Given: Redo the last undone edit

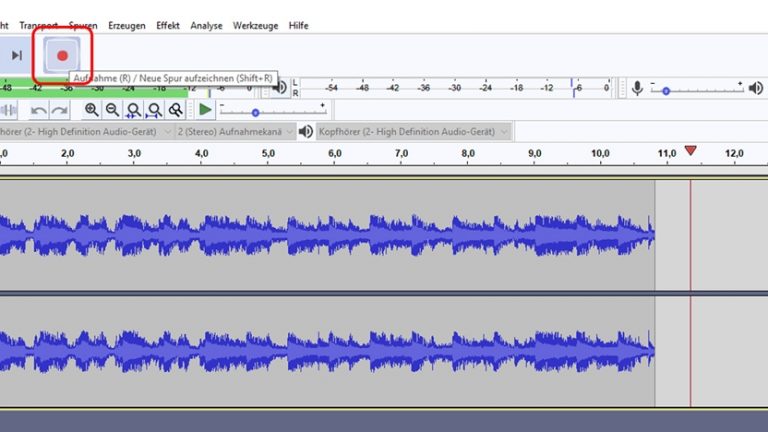Looking at the screenshot, I should click(60, 110).
